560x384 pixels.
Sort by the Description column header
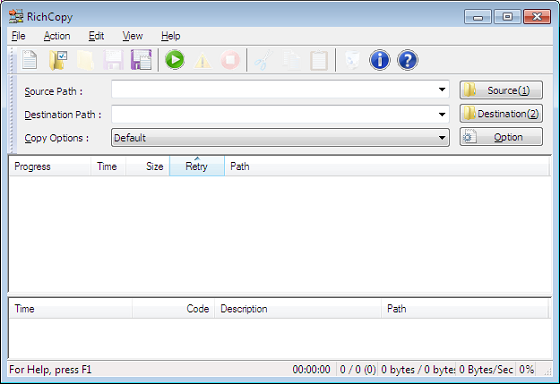[298, 309]
